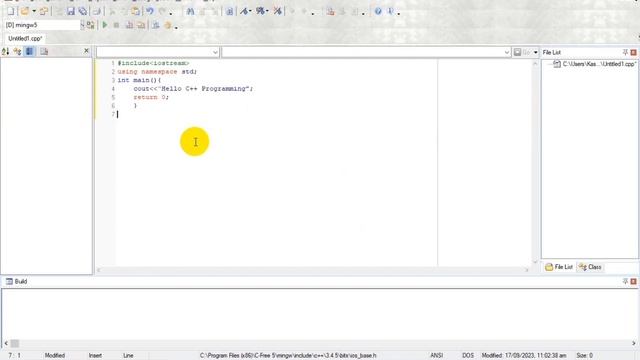Click the greyed Go button
This screenshot has width=640, height=360.
tap(527, 52)
